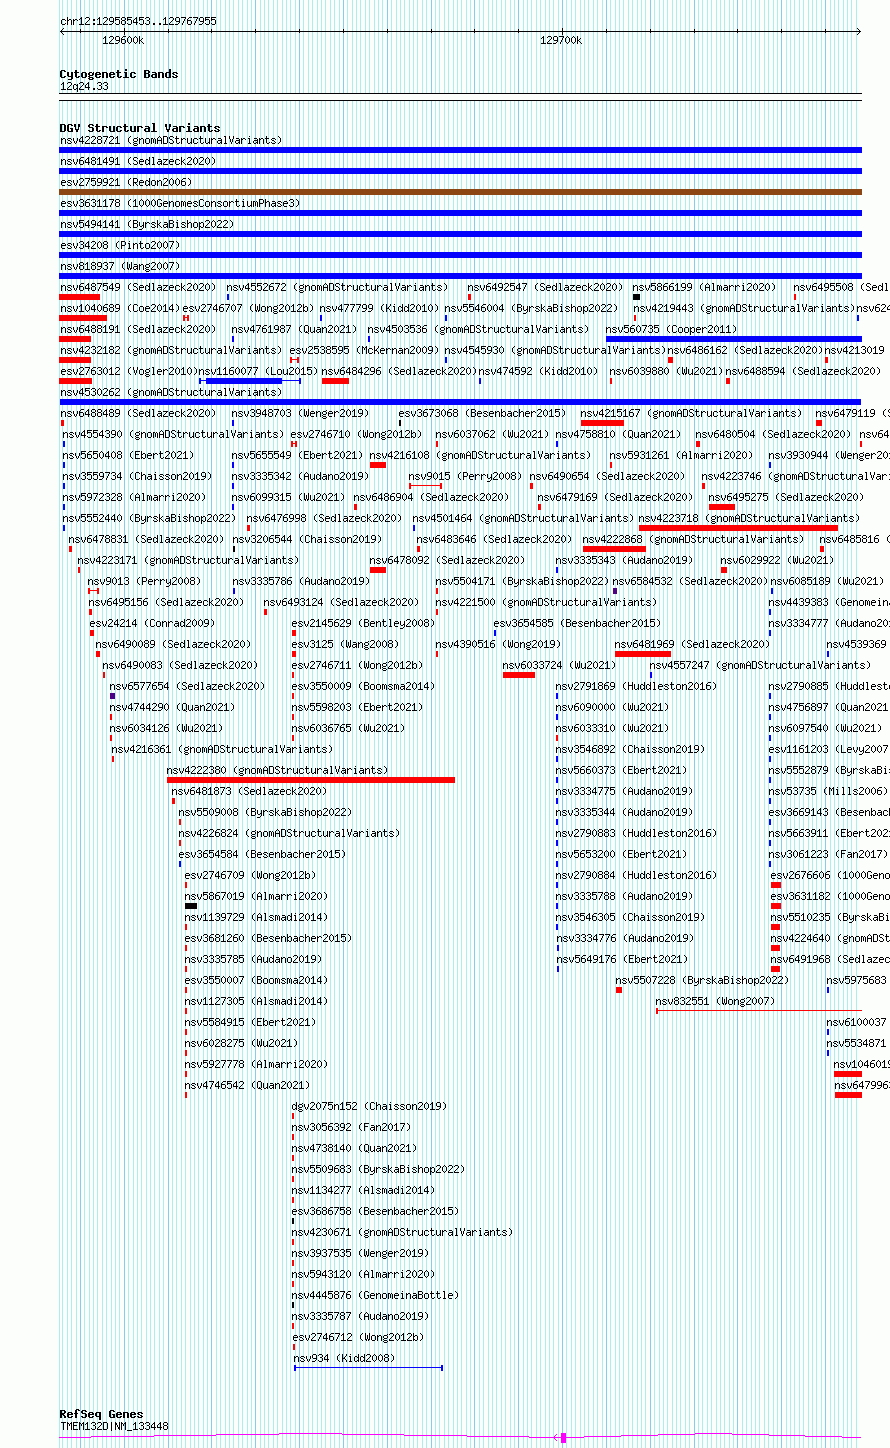Screen dimensions: 890x1448
Task: Click nsv4746542 Quan2021 label
Action: tap(247, 1085)
